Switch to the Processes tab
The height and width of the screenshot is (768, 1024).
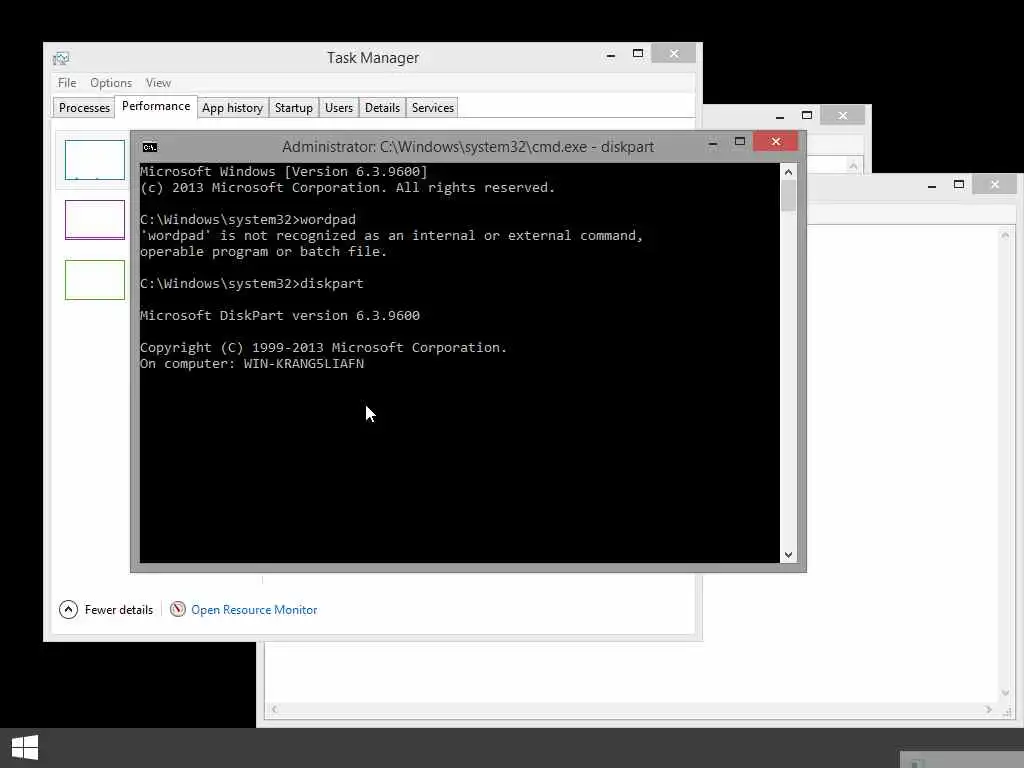[x=84, y=108]
